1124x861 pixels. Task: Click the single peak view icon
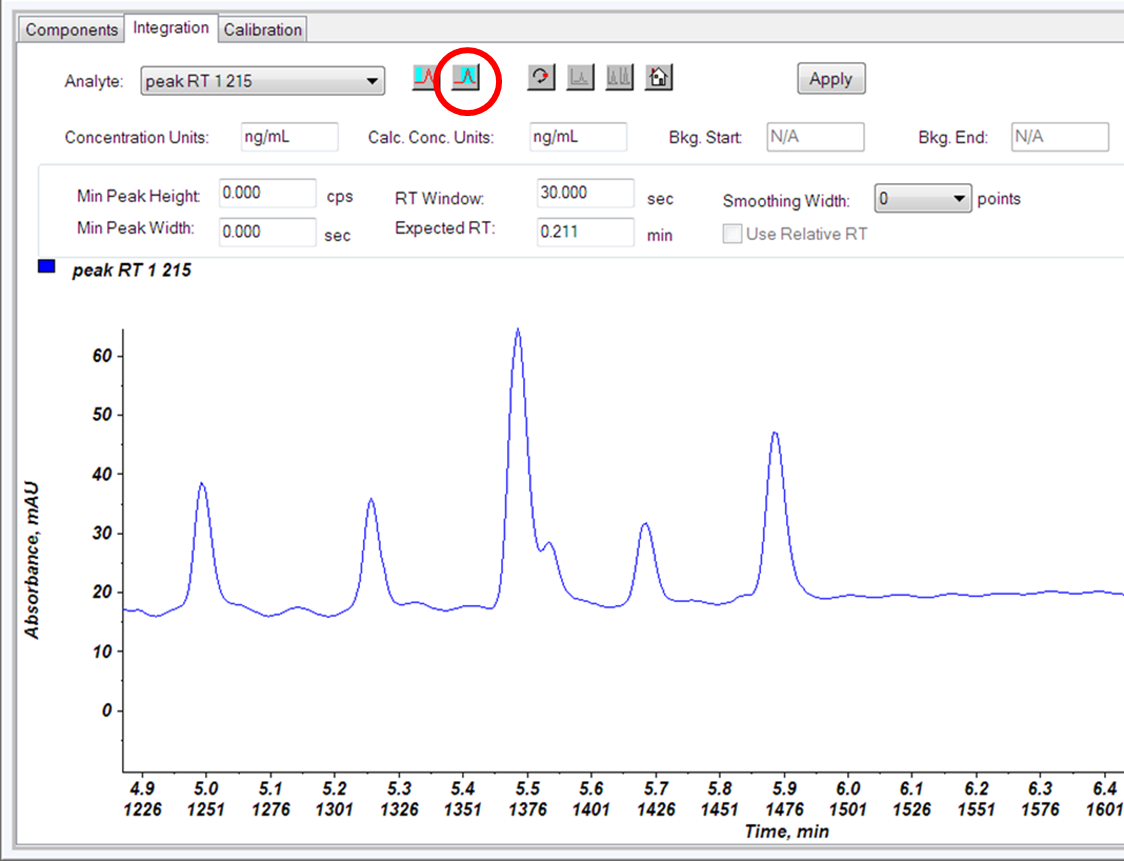[580, 77]
